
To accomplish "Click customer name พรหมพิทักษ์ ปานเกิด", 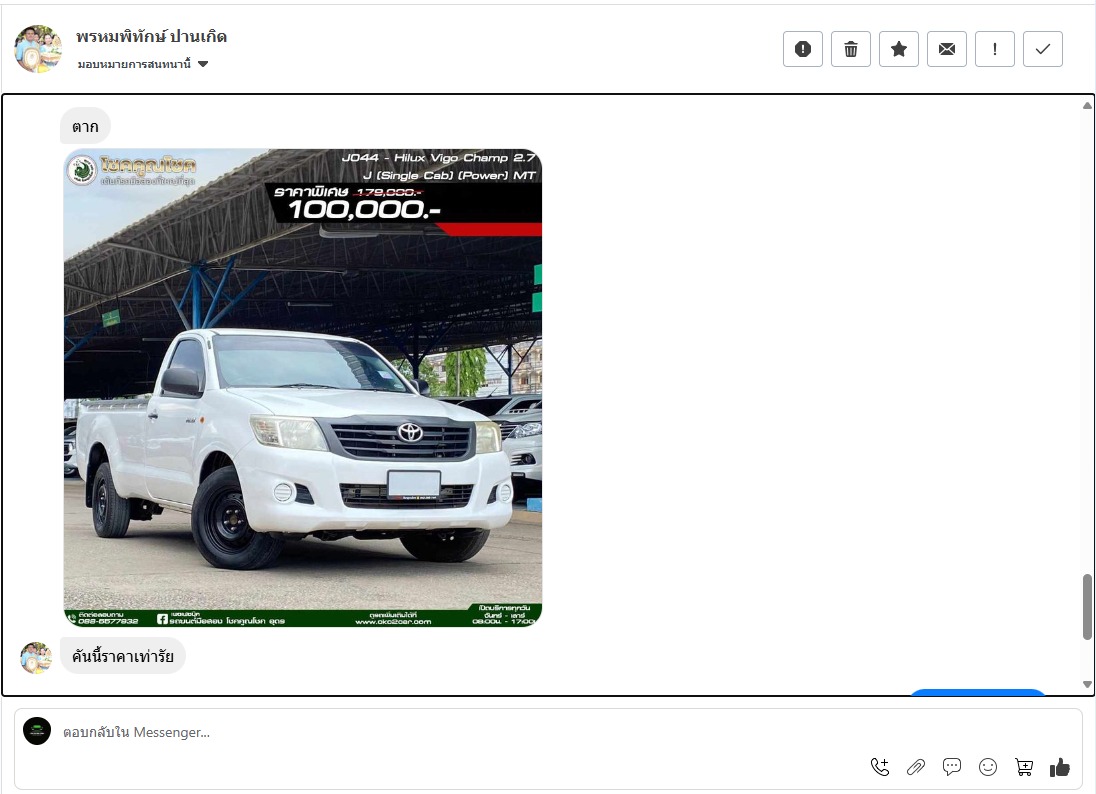I will 151,37.
